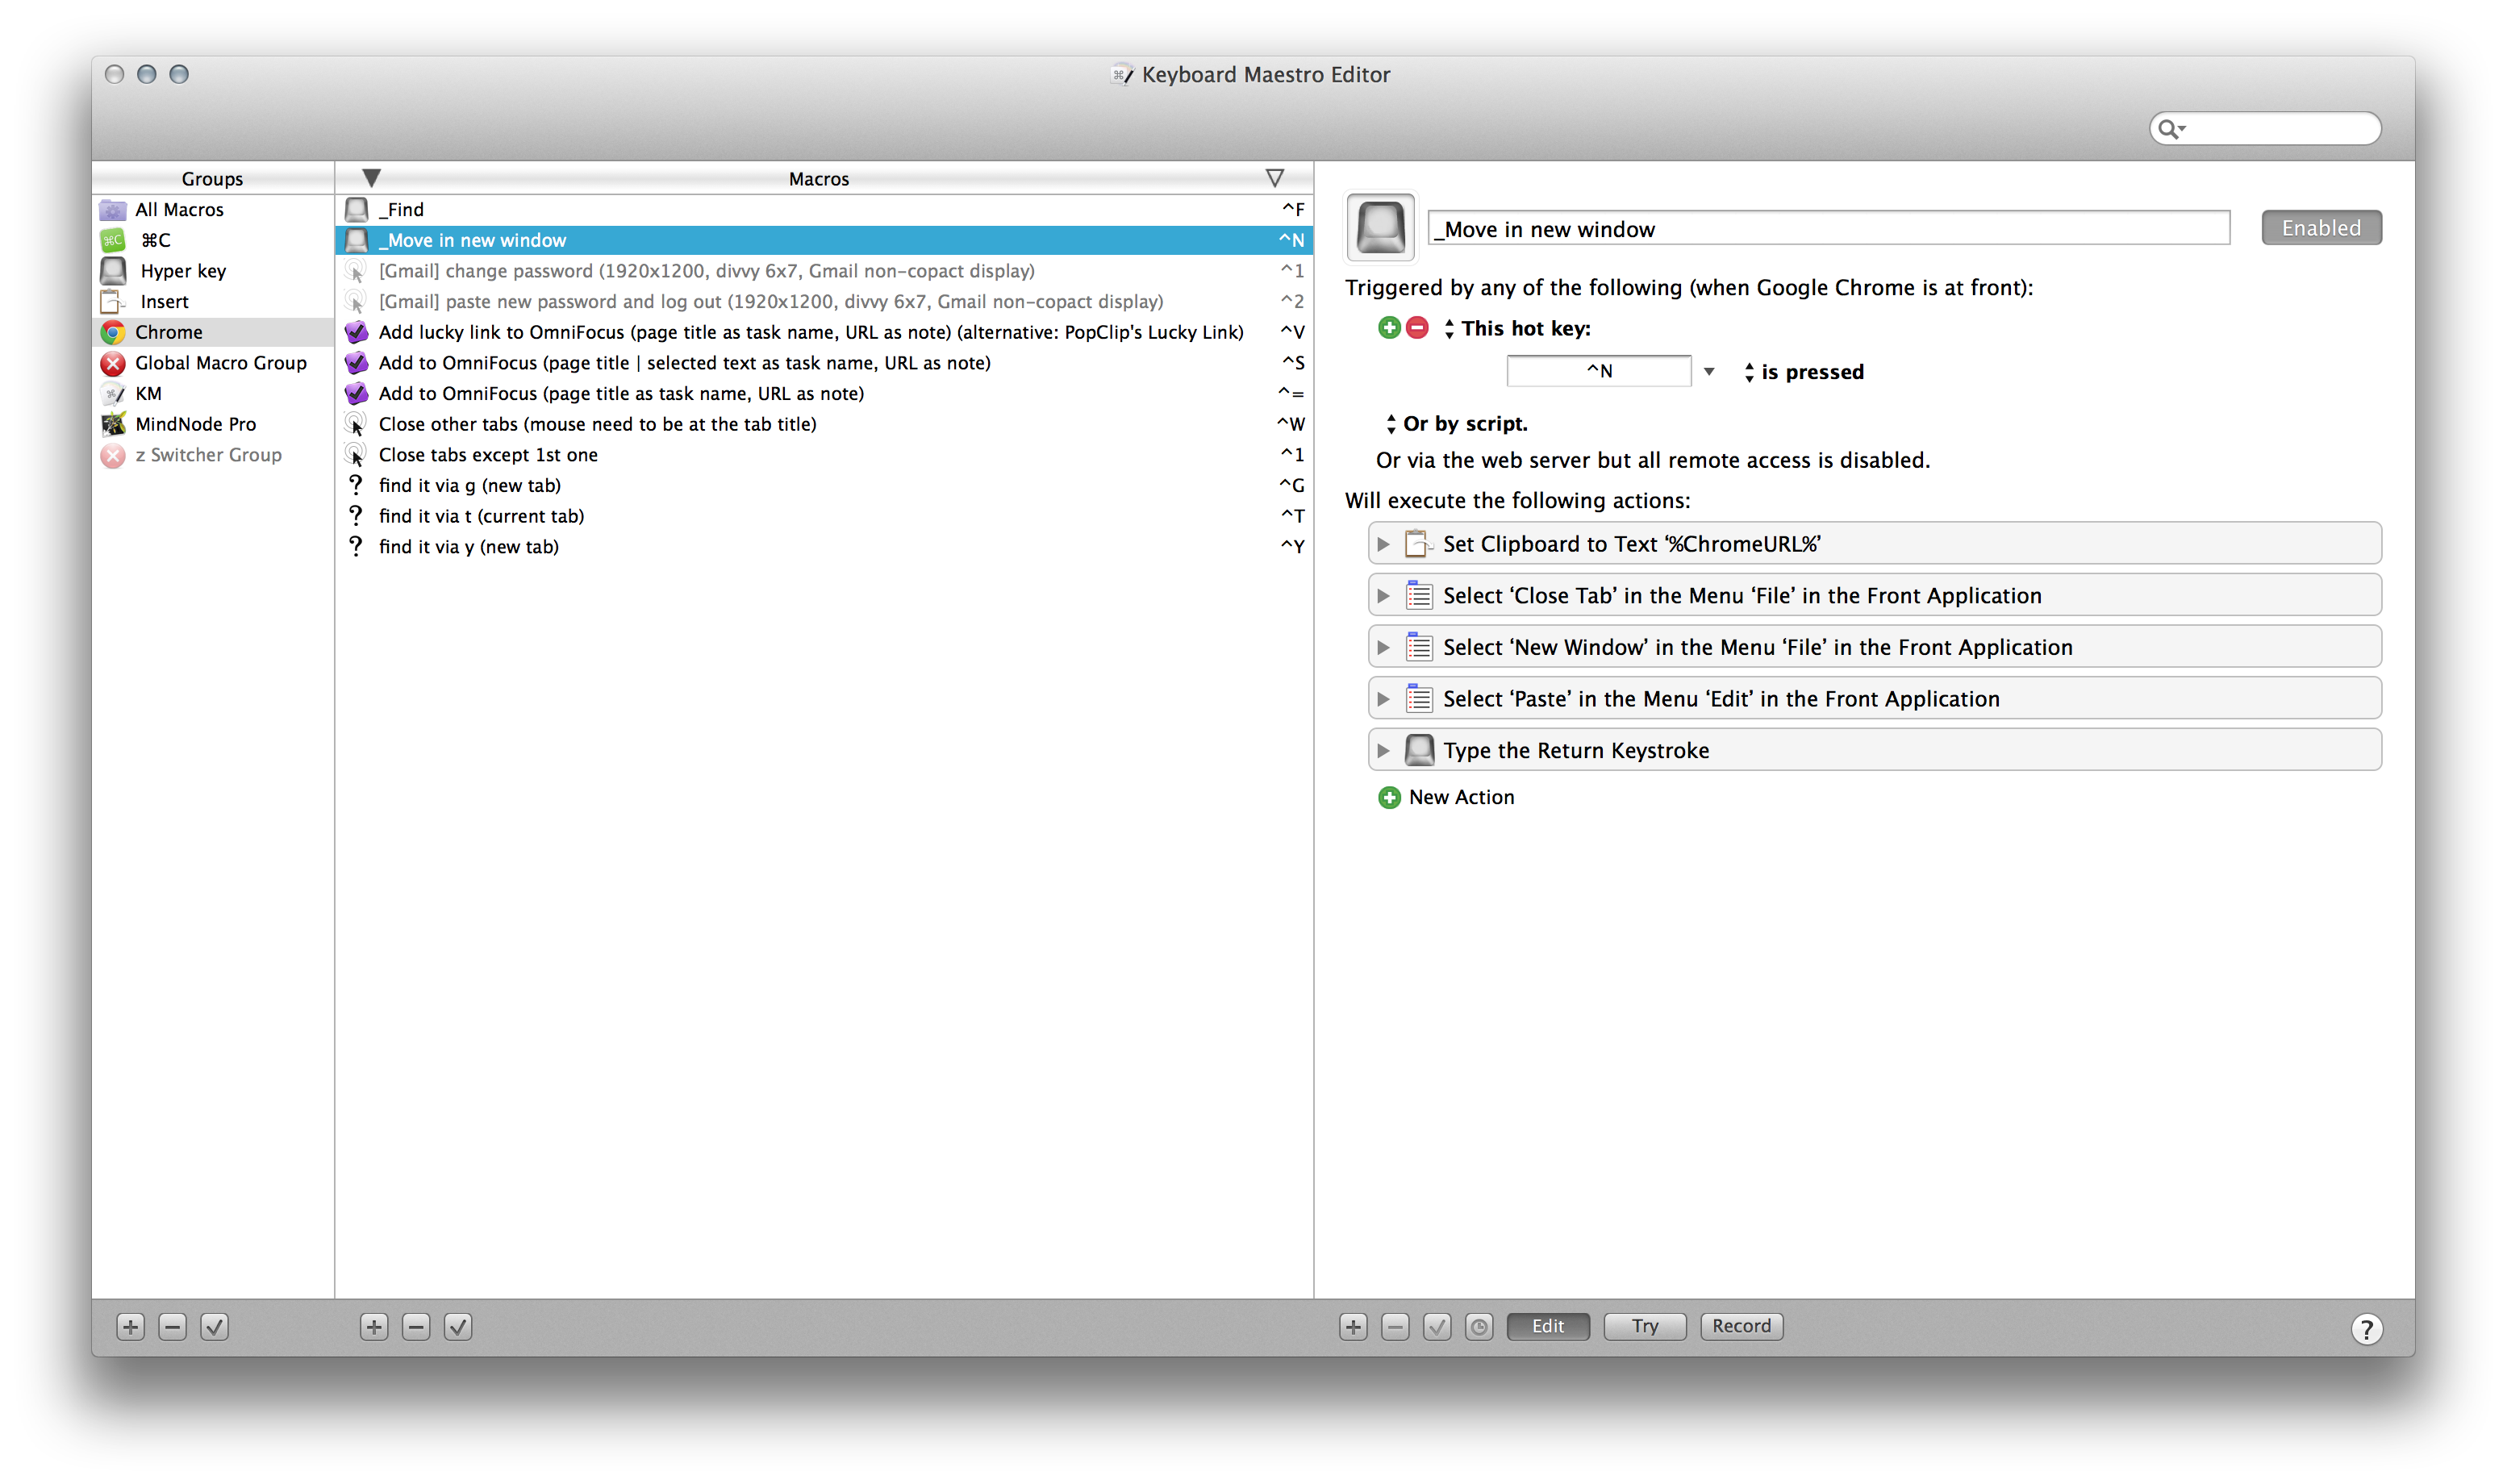Click the add new macro plus button
Screen dimensions: 2507x1484
[371, 1327]
